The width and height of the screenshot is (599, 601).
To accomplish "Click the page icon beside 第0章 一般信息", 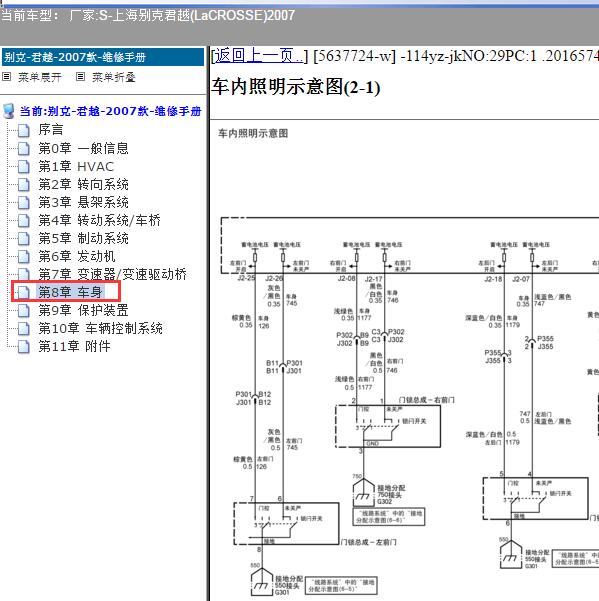I will point(24,148).
